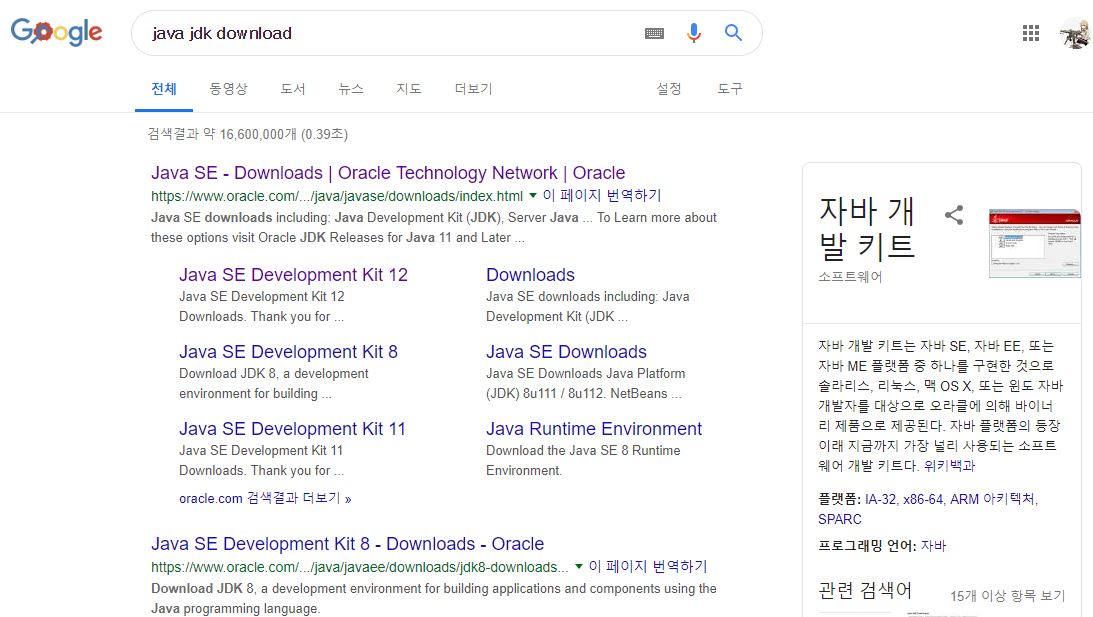Open the SPARC platform link
Image resolution: width=1093 pixels, height=617 pixels.
[840, 519]
